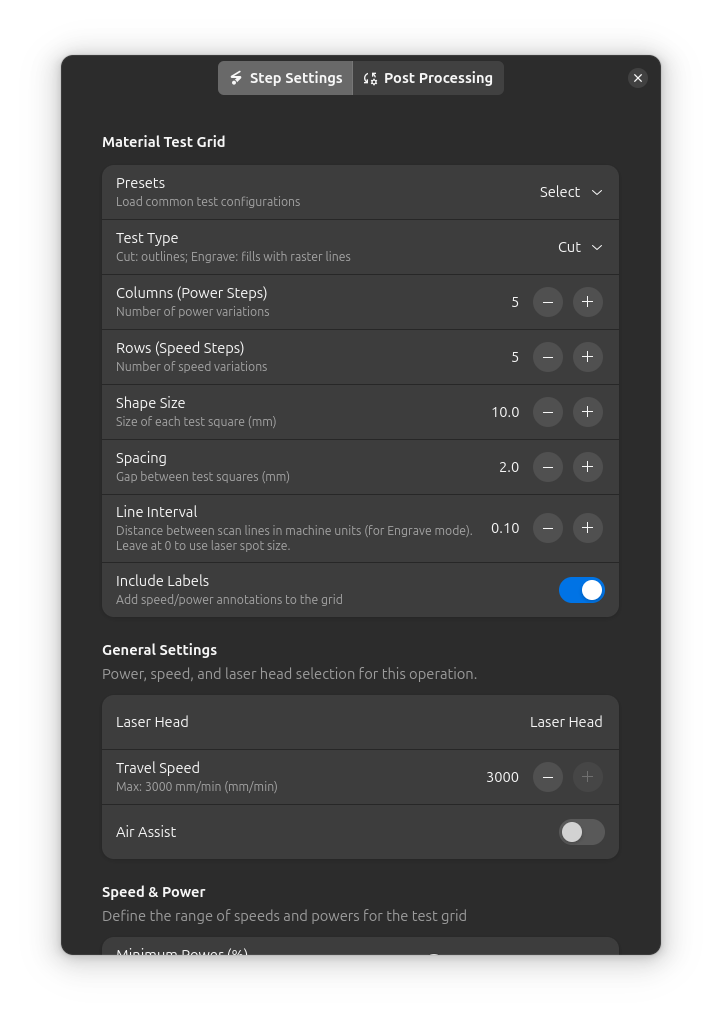Open the Laser Head selector
The image size is (722, 1022).
coord(566,722)
